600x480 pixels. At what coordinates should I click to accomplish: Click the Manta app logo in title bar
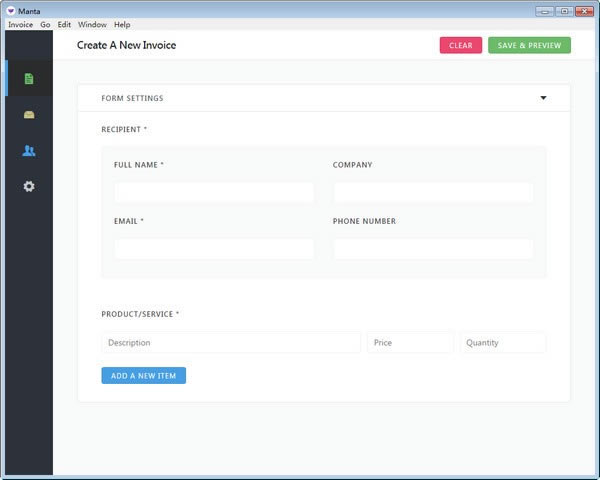click(x=11, y=11)
